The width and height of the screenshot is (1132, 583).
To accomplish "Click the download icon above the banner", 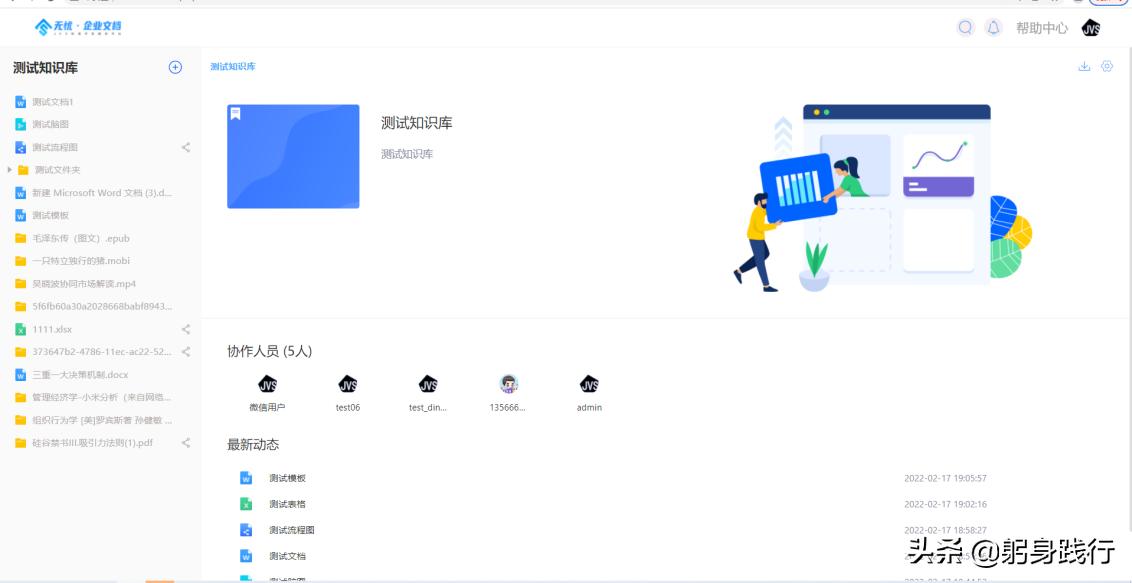I will pyautogui.click(x=1083, y=65).
